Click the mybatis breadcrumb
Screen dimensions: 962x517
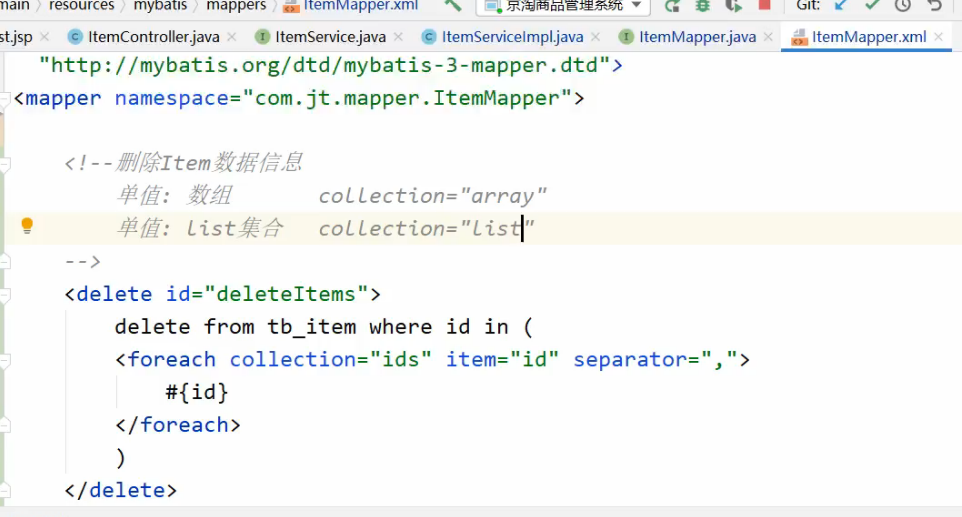click(160, 6)
